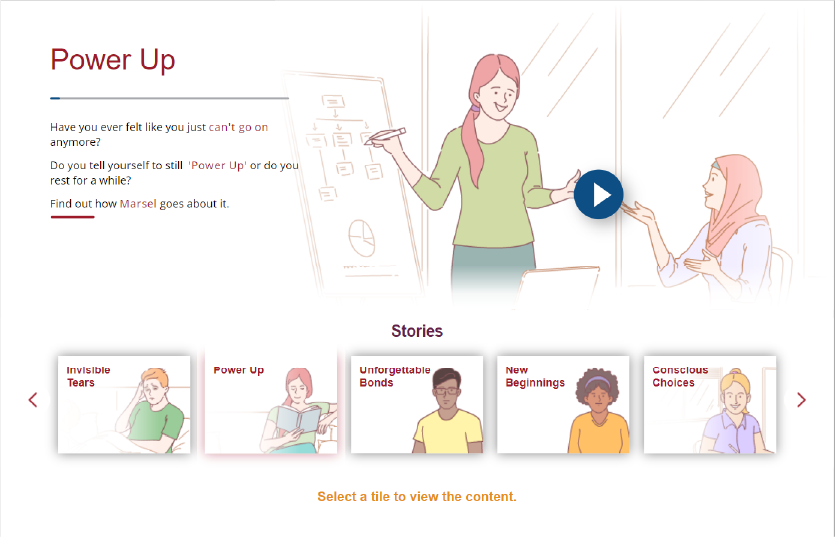Click the Stories section heading
This screenshot has width=835, height=537.
(417, 331)
